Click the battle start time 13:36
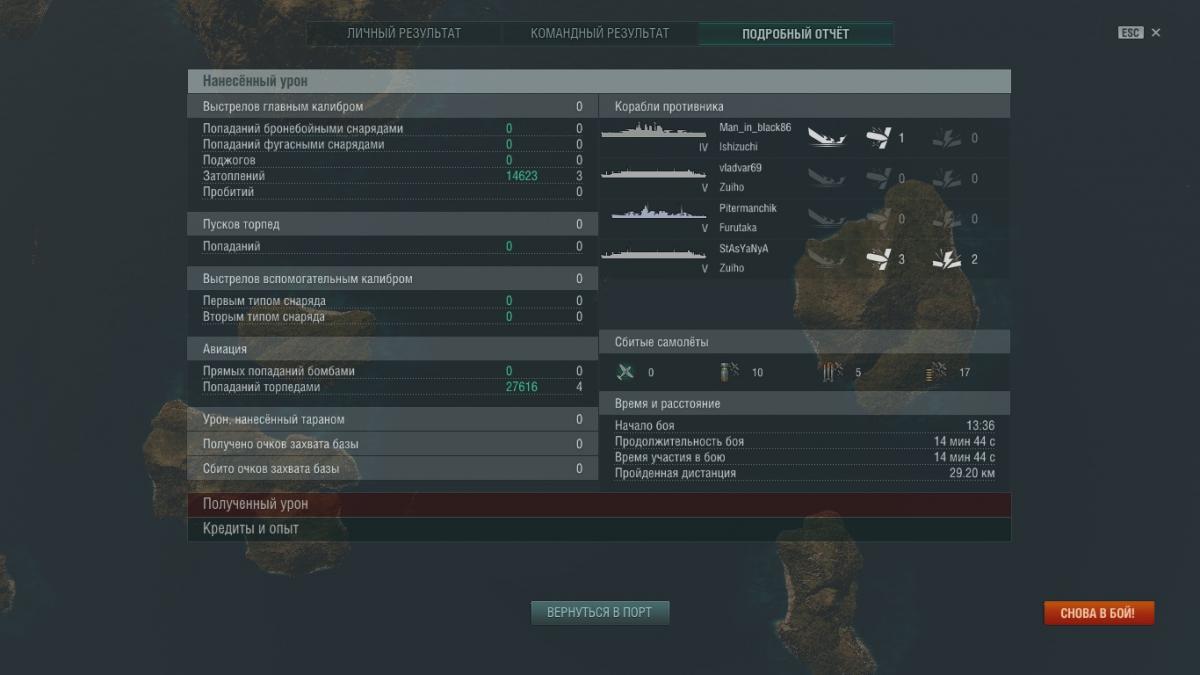Image resolution: width=1200 pixels, height=675 pixels. pyautogui.click(x=980, y=426)
